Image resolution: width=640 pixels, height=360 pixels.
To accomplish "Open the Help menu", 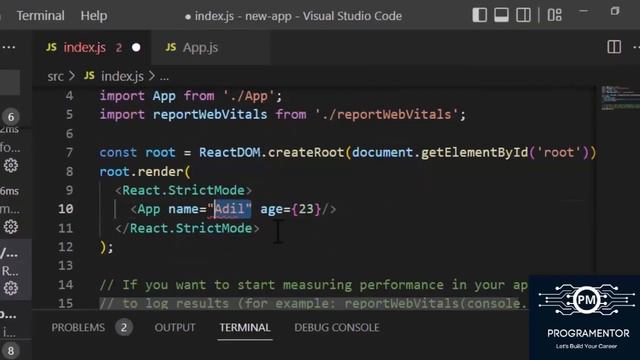I will pos(94,16).
